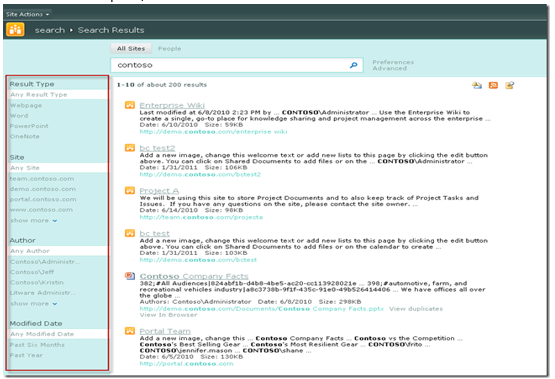Click the Enterprise Wiki result icon
Image resolution: width=555 pixels, height=379 pixels.
point(130,105)
